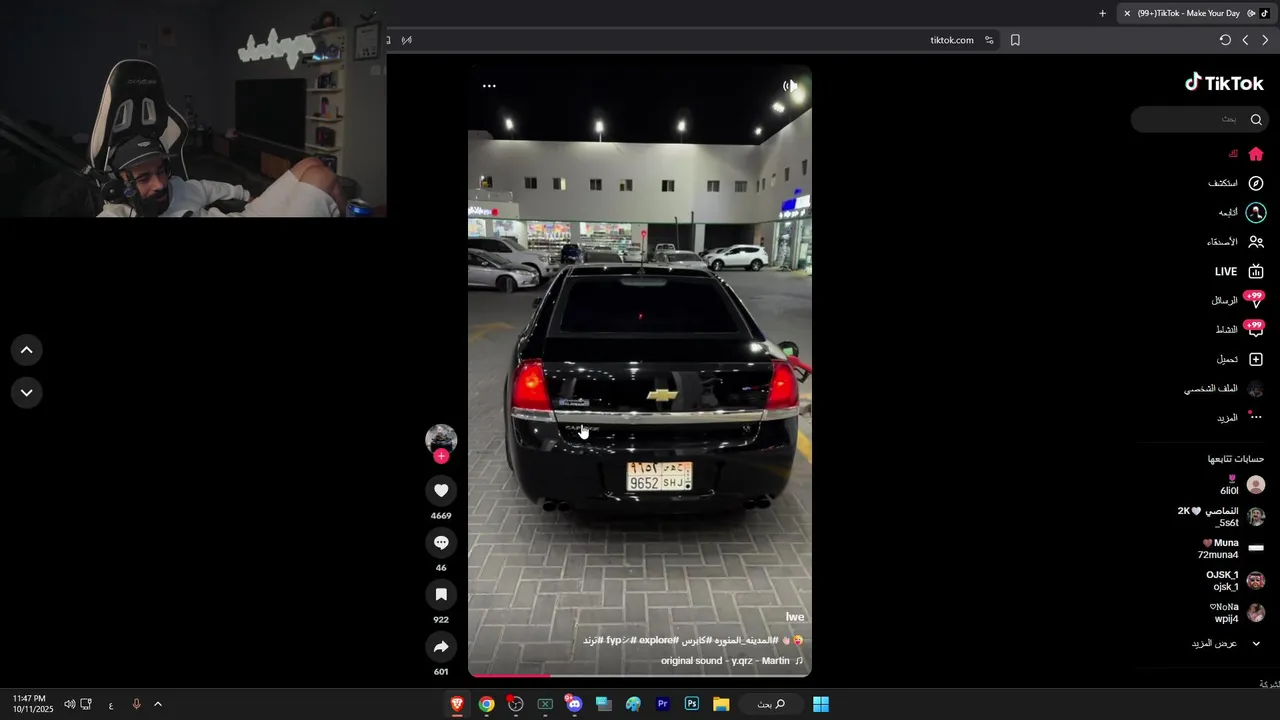The image size is (1280, 720).
Task: Bookmark the video with save icon
Action: point(441,594)
